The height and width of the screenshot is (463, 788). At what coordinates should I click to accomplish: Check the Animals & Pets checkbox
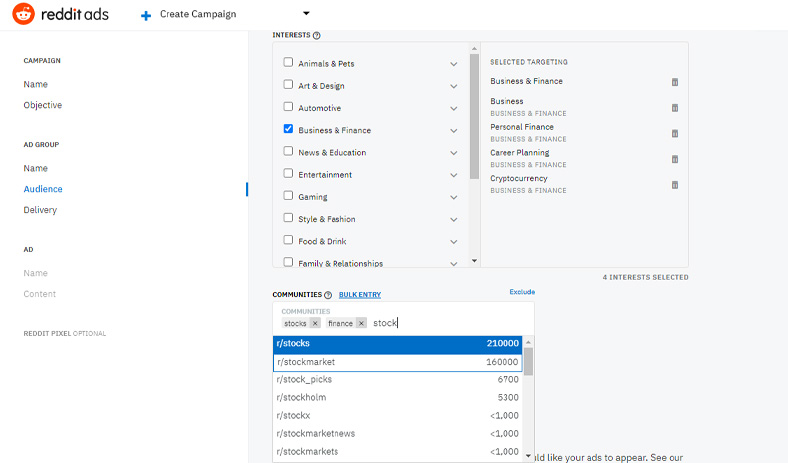click(288, 62)
